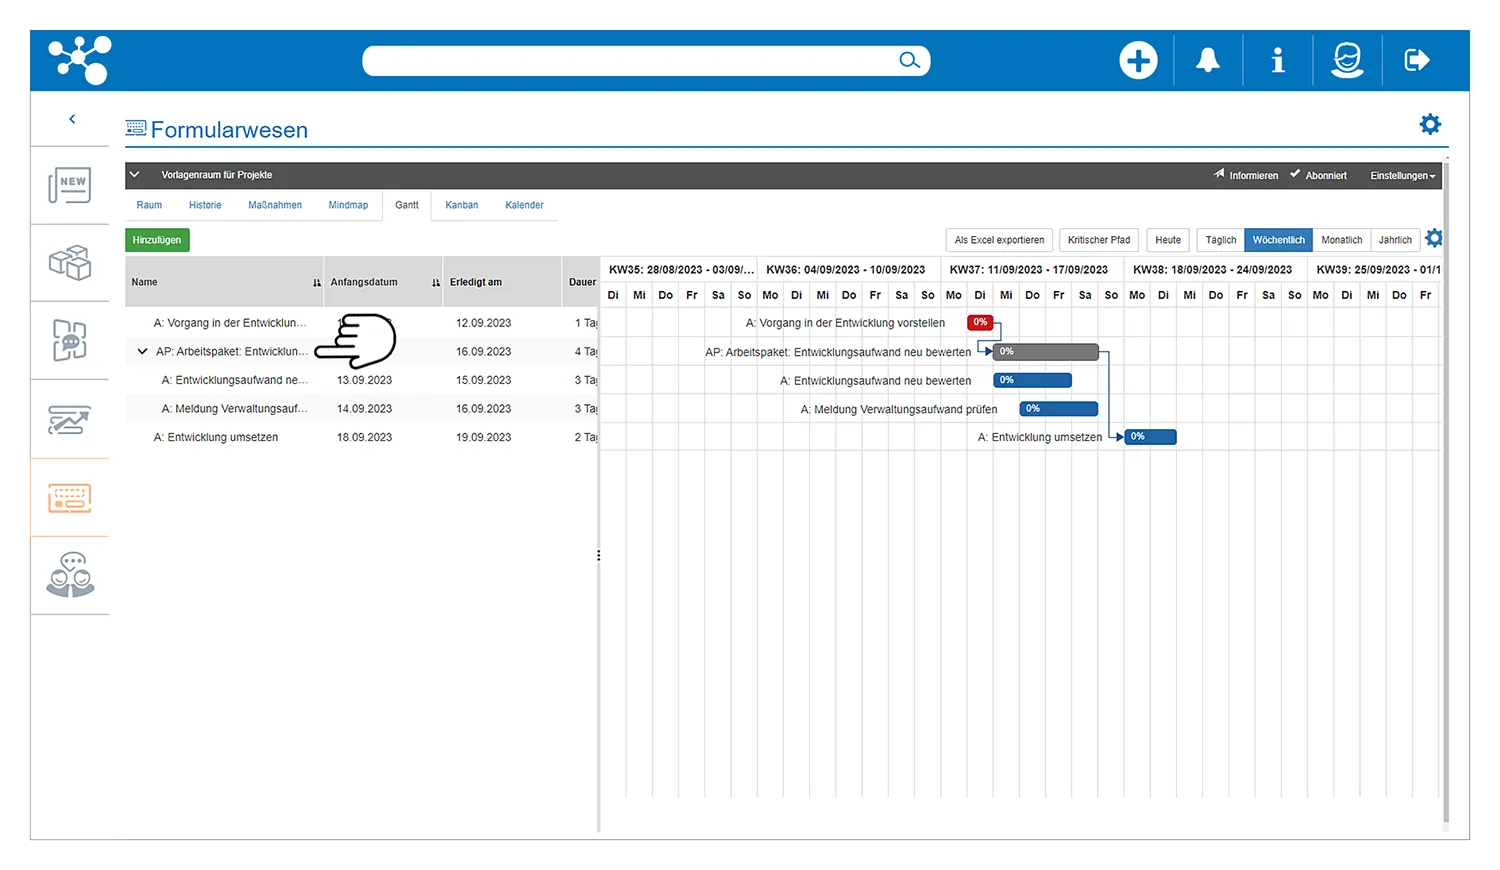Open the user profile avatar icon
The height and width of the screenshot is (870, 1500).
pos(1347,61)
